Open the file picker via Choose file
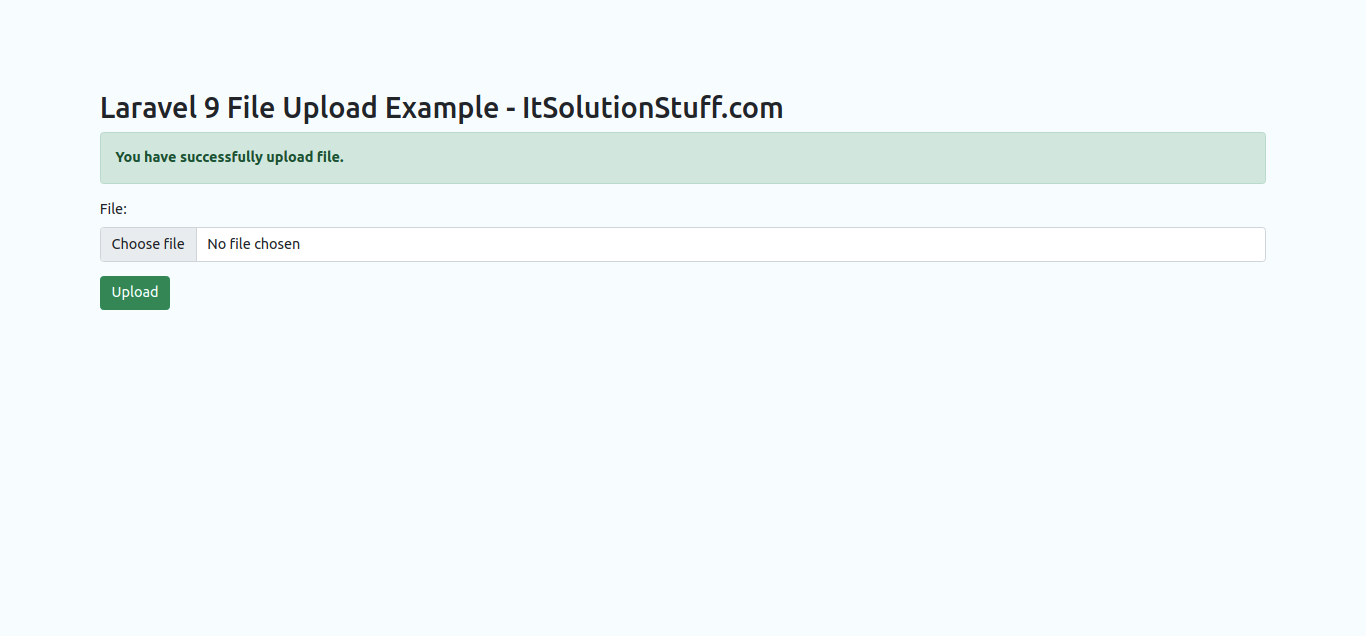This screenshot has height=636, width=1366. 148,244
